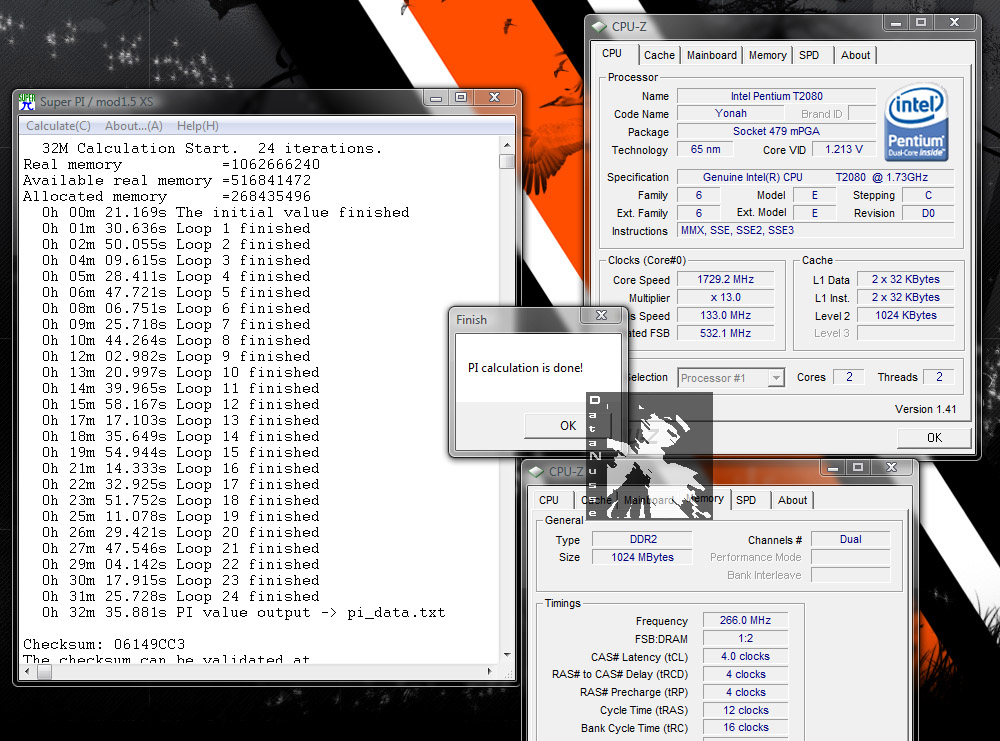Click the Technology value '65 nm'
Screen dimensions: 1000x741
[705, 149]
